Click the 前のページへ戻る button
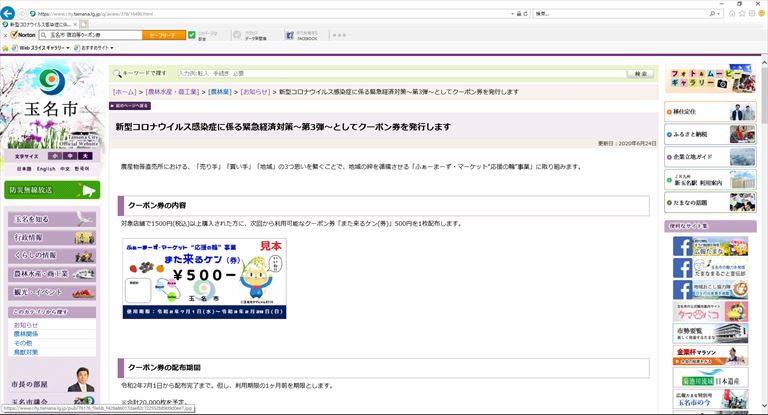Viewport: 768px width, 415px height. coord(130,106)
